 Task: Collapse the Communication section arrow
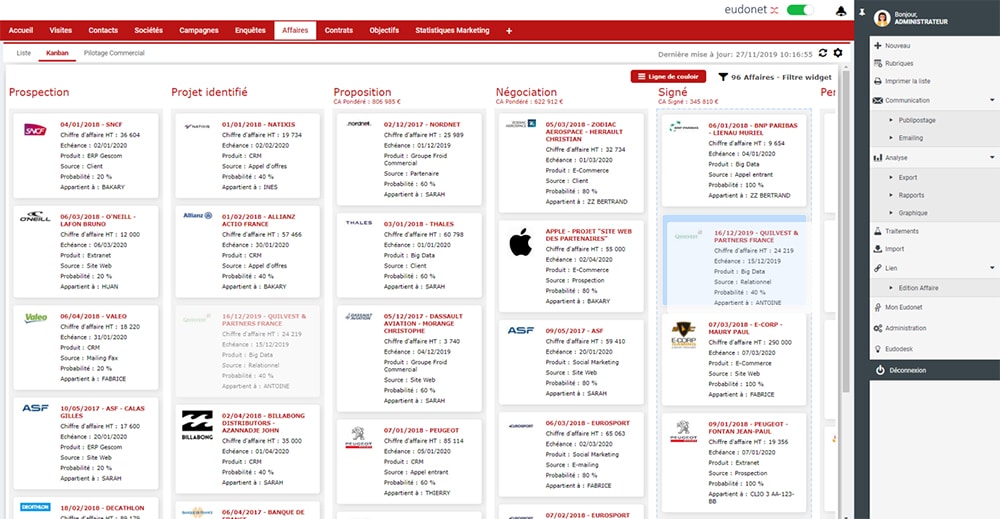(x=992, y=100)
